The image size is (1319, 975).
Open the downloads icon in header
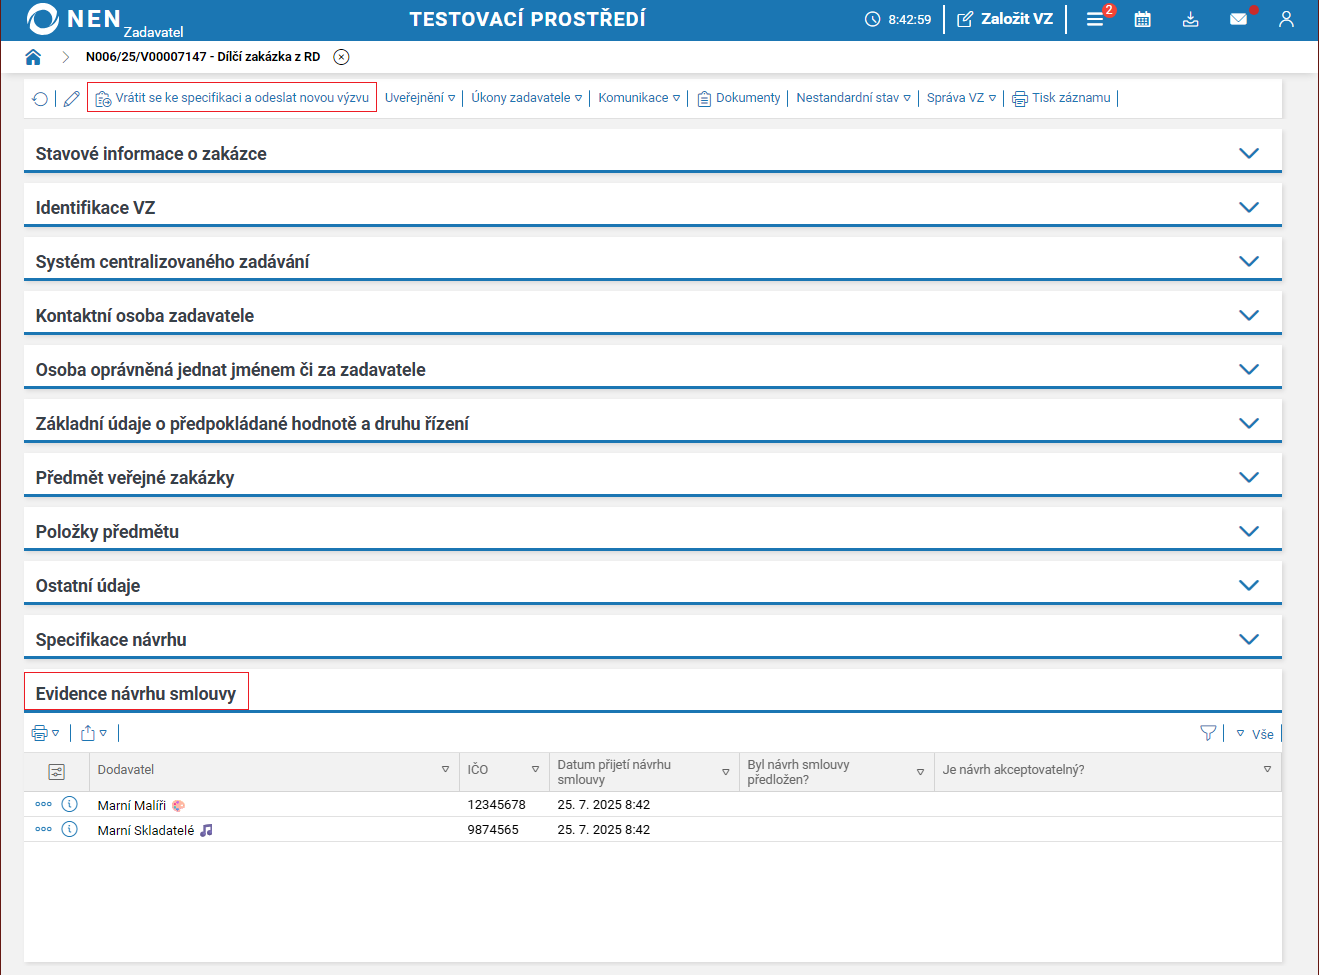1190,19
